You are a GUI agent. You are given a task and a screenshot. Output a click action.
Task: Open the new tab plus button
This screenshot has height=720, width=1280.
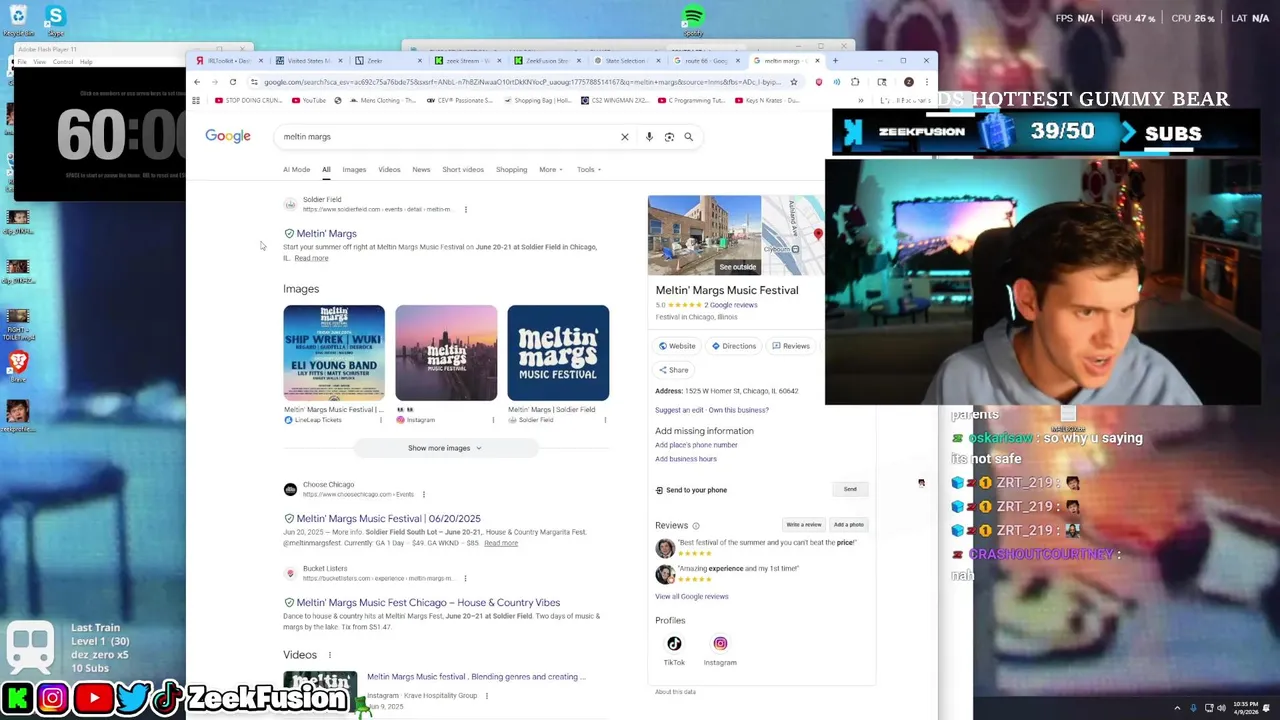834,61
